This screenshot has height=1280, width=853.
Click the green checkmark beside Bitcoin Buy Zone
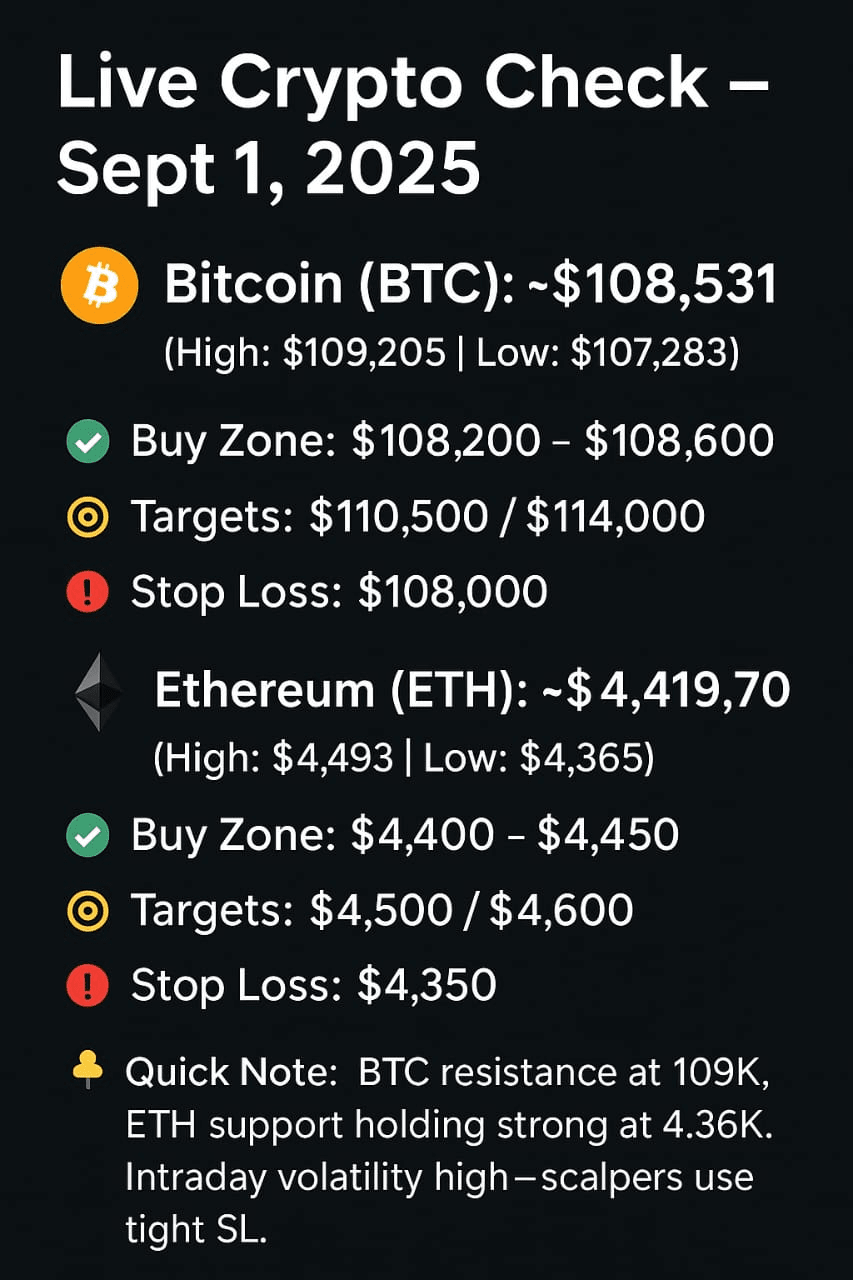click(87, 442)
